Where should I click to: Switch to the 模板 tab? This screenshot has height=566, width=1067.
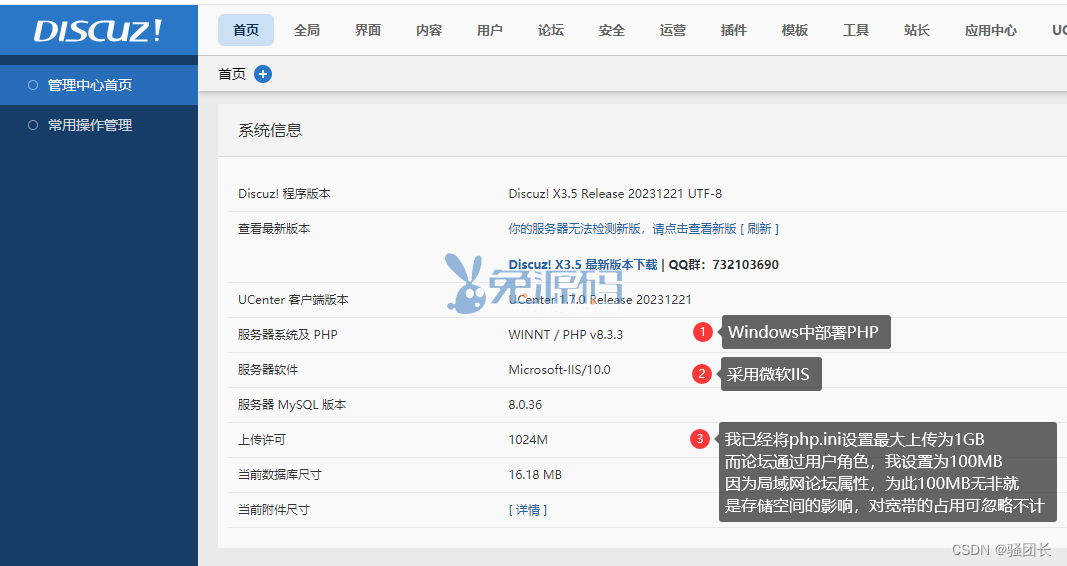[x=795, y=30]
